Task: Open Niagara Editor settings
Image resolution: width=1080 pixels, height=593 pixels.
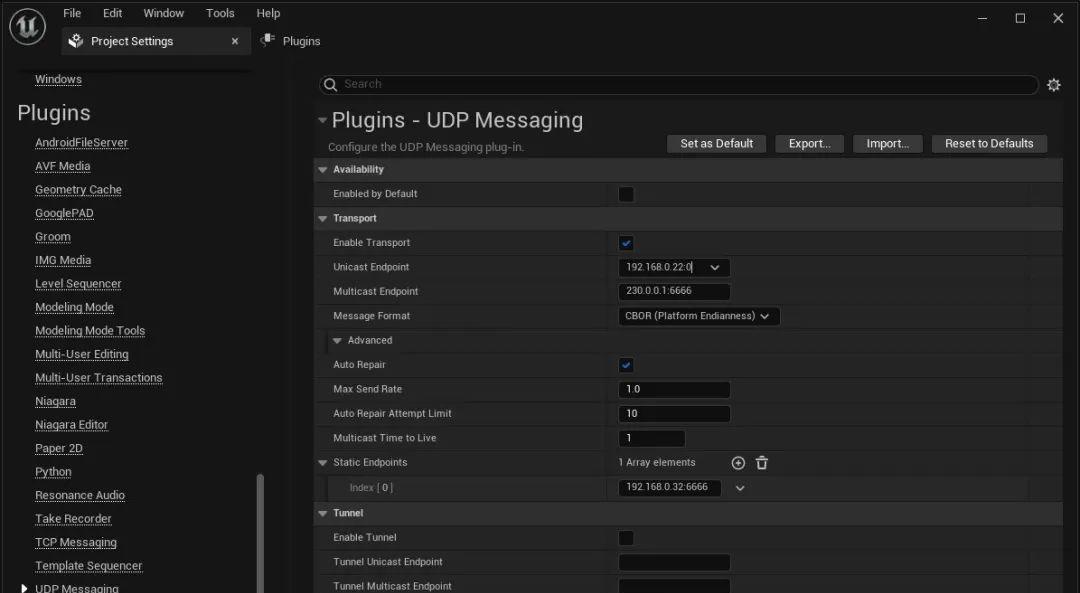Action: (72, 424)
